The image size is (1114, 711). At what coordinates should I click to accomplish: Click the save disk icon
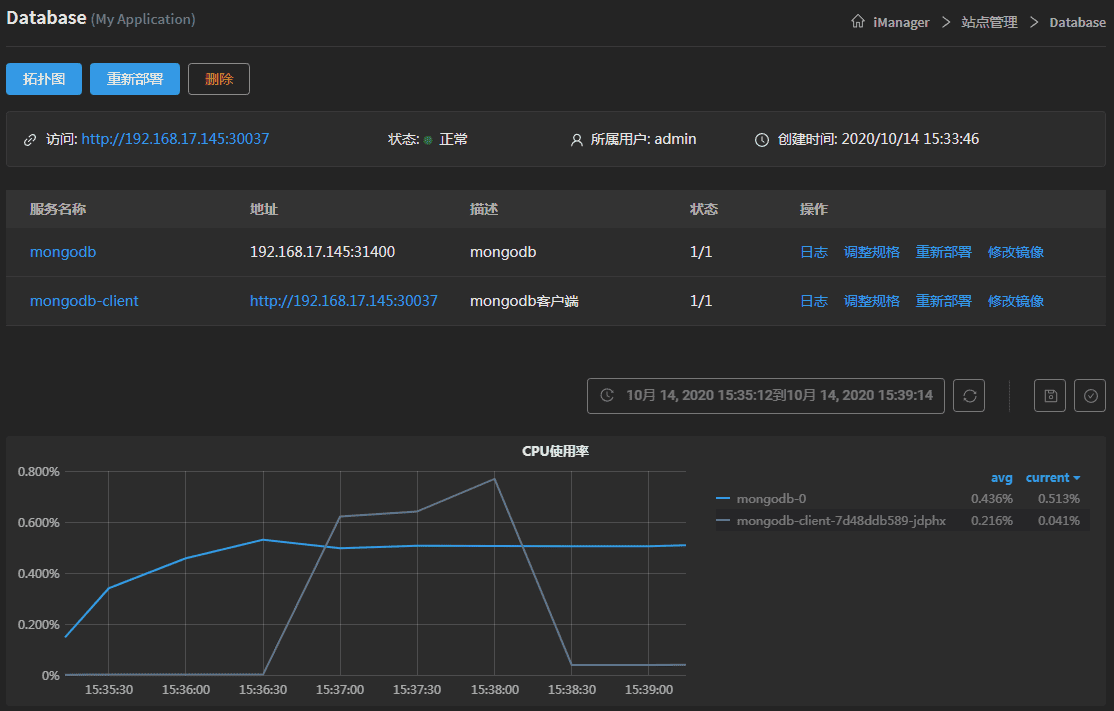coord(1050,395)
